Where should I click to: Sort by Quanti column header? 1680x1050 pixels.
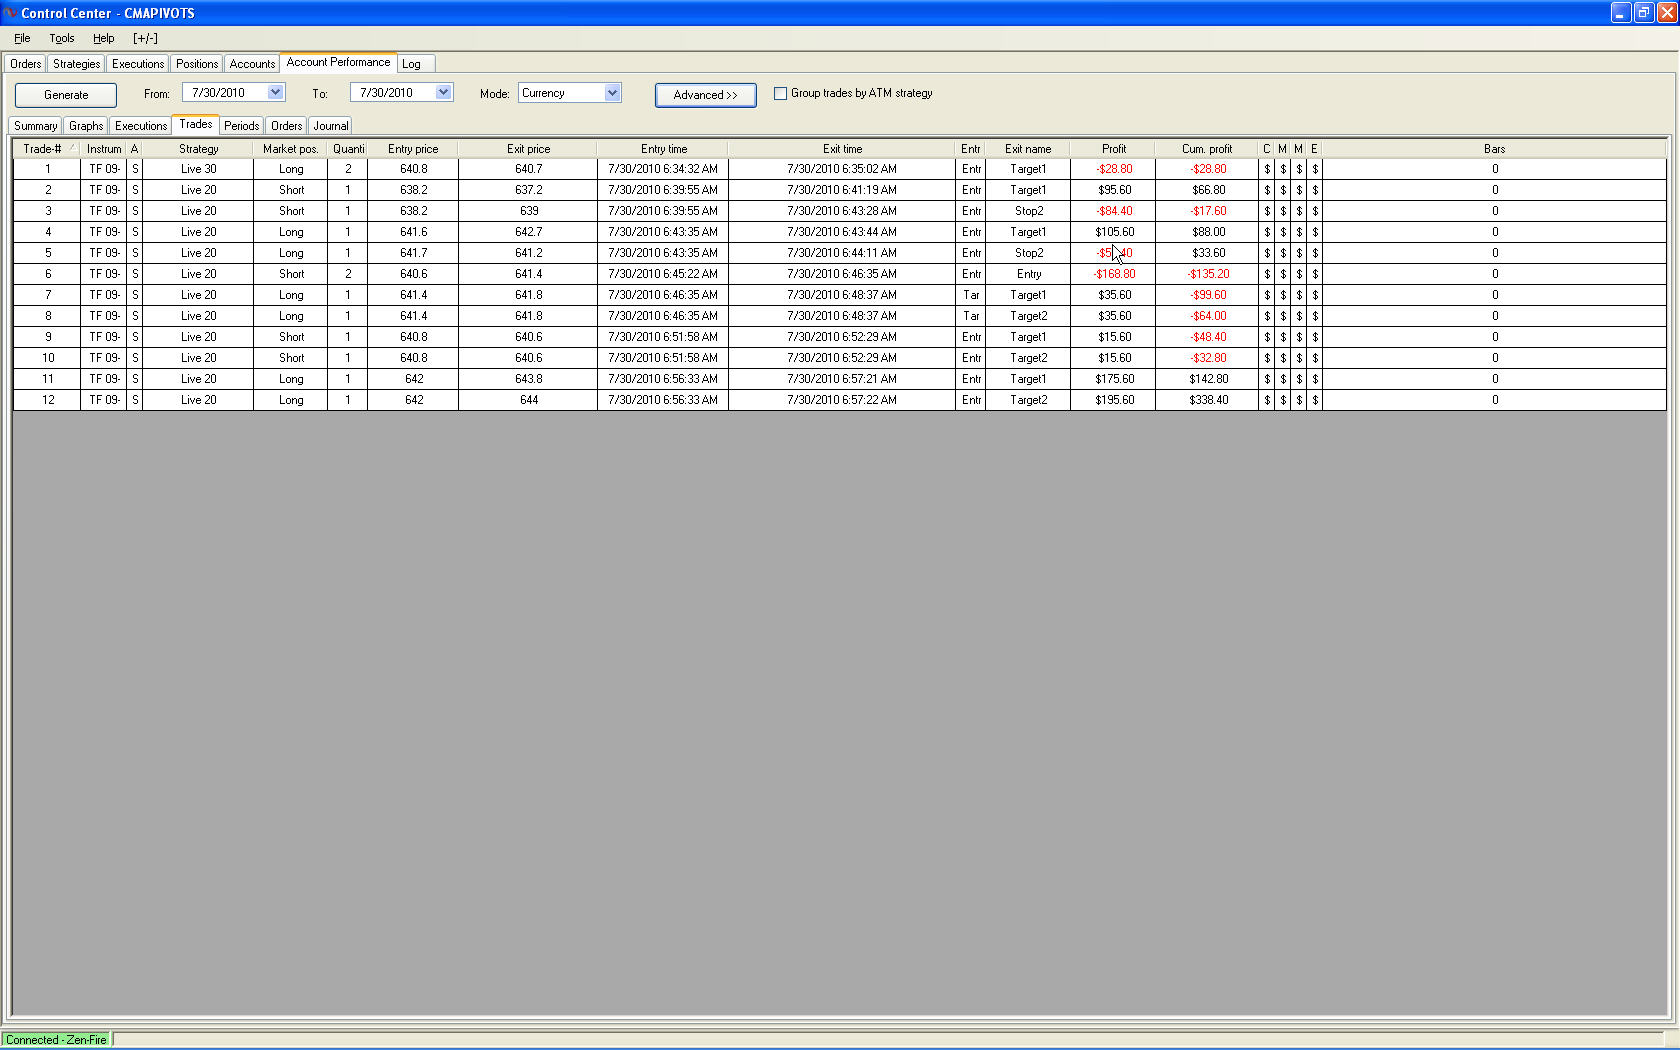(x=348, y=149)
